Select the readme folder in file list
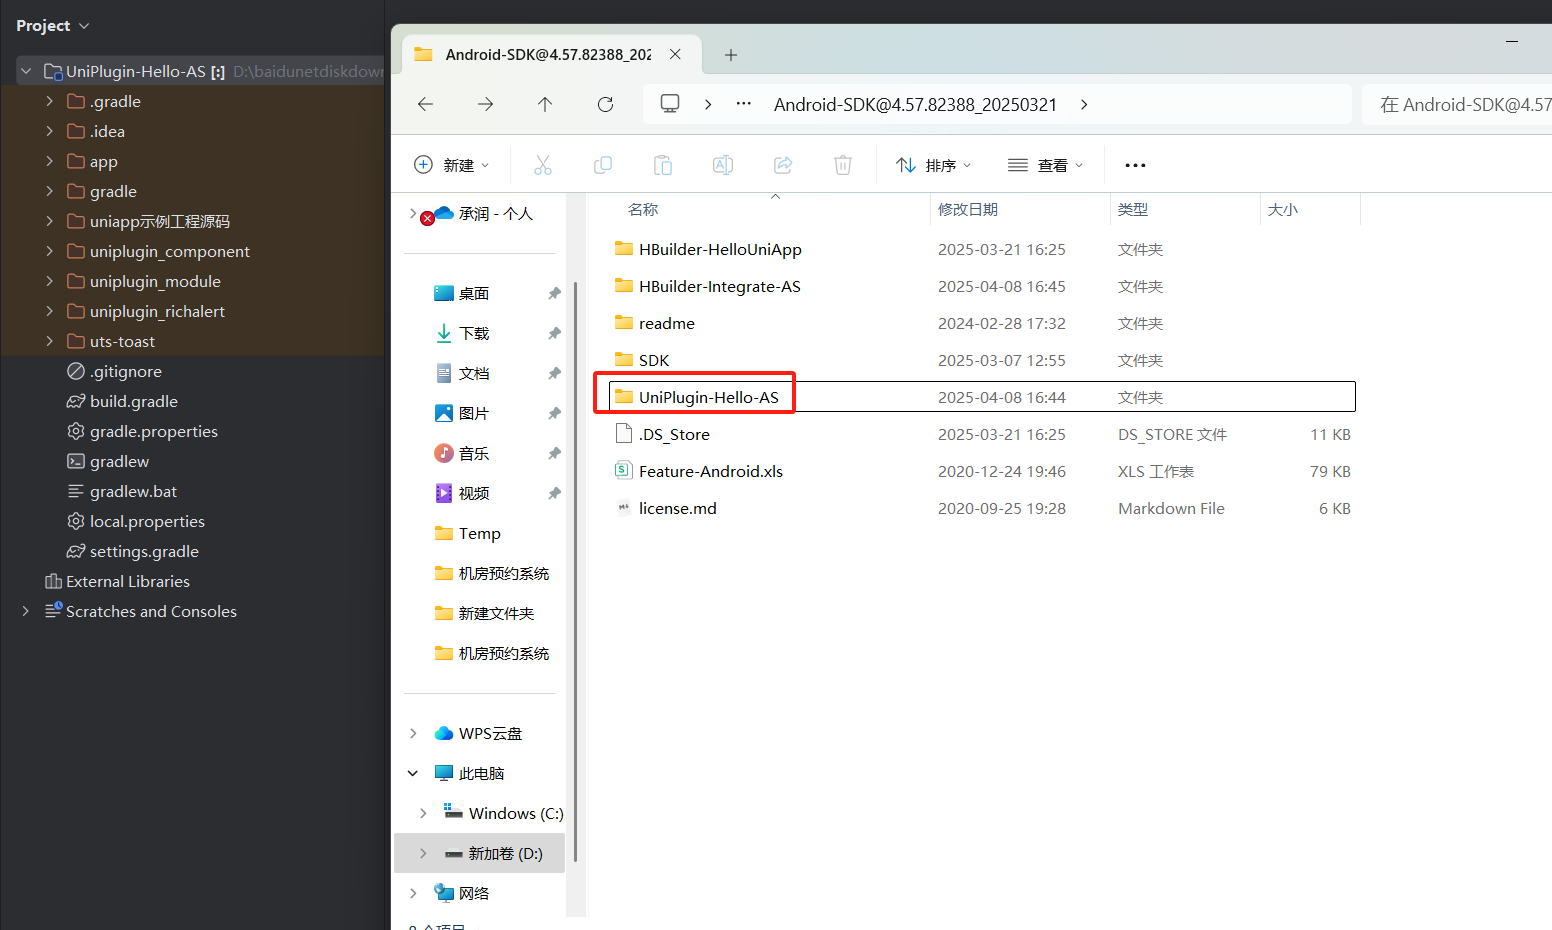 (982, 323)
